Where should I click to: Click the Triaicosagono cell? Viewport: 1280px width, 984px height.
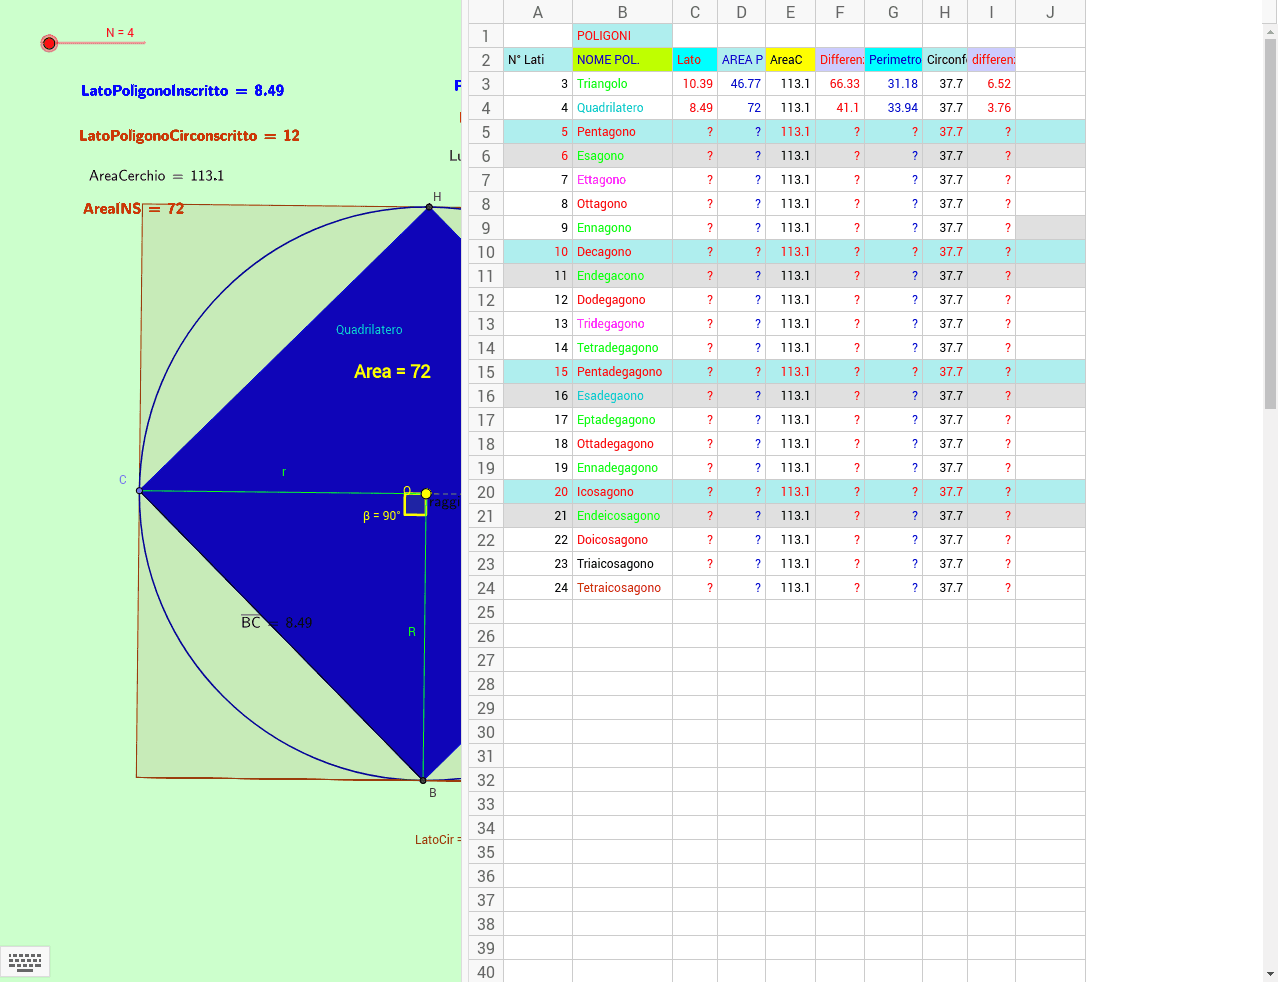pyautogui.click(x=623, y=564)
